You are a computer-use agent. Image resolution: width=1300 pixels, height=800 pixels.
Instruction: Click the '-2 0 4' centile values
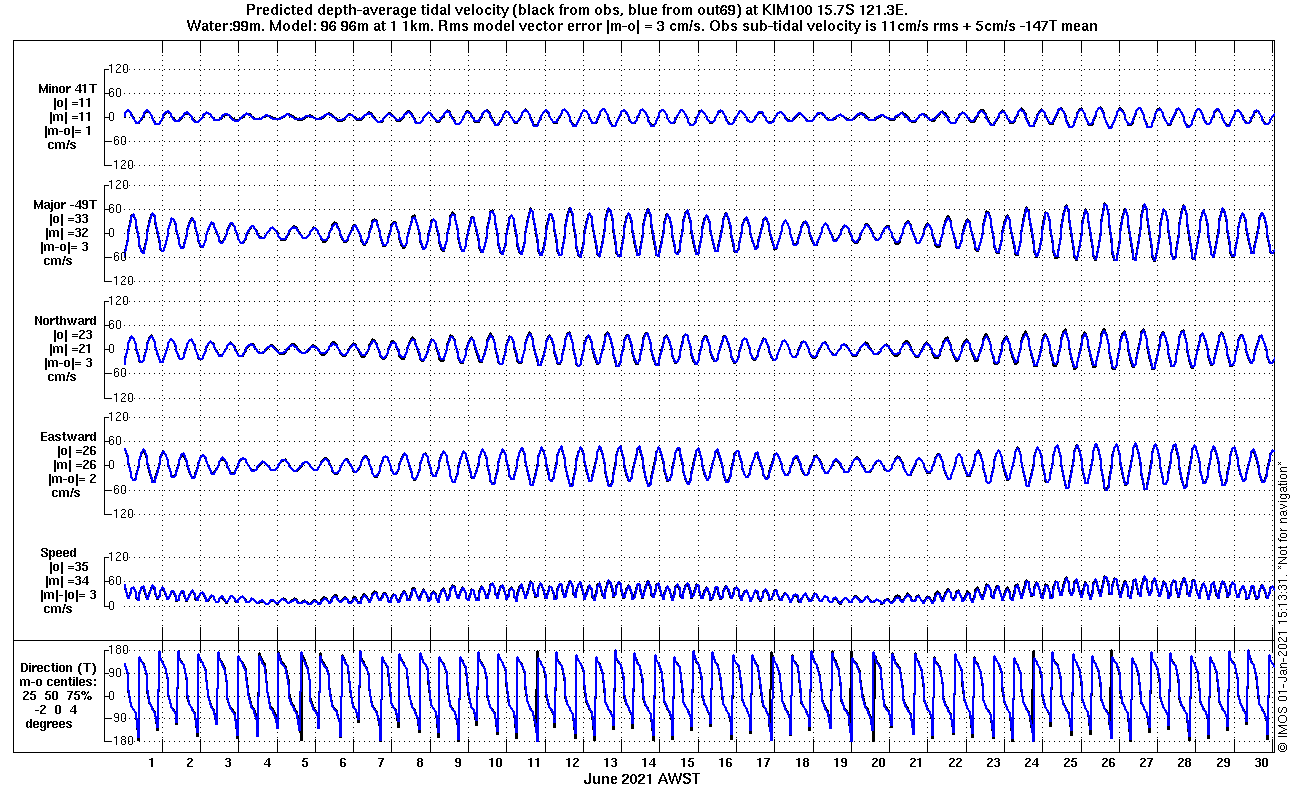[57, 709]
